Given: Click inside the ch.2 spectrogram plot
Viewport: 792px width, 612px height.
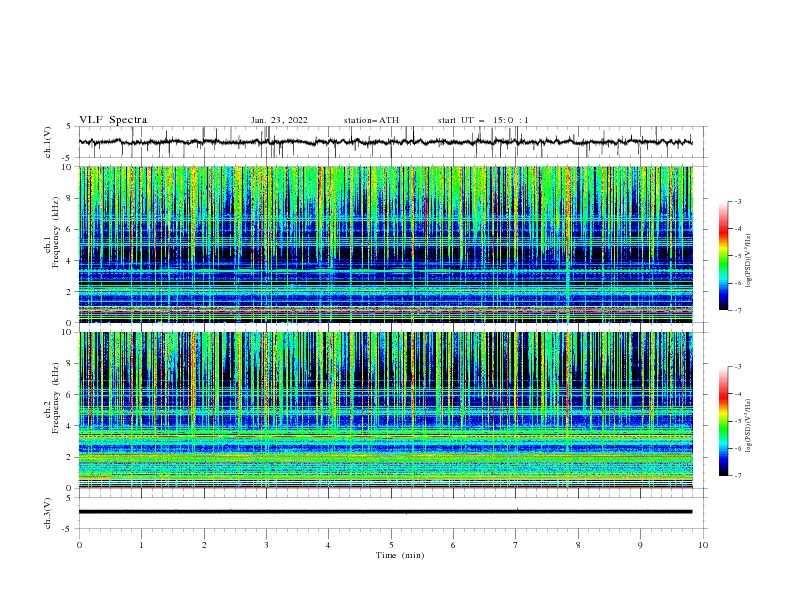Looking at the screenshot, I should (x=385, y=410).
